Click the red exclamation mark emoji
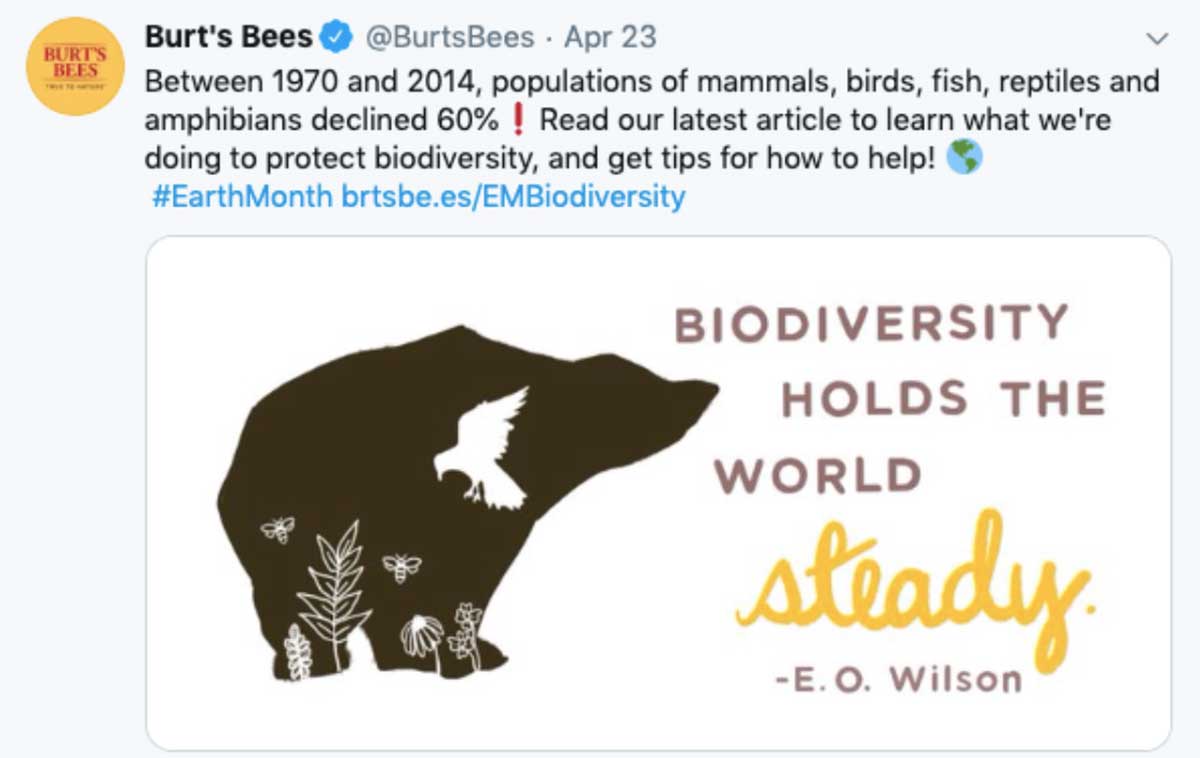The height and width of the screenshot is (758, 1200). coord(517,120)
